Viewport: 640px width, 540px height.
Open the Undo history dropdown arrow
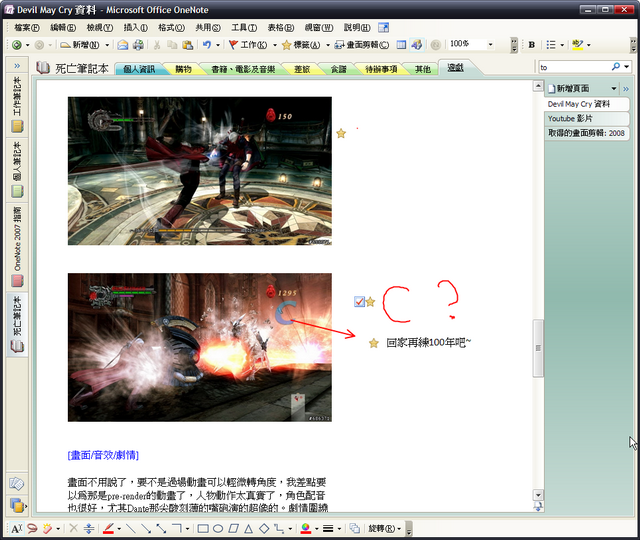[x=218, y=45]
